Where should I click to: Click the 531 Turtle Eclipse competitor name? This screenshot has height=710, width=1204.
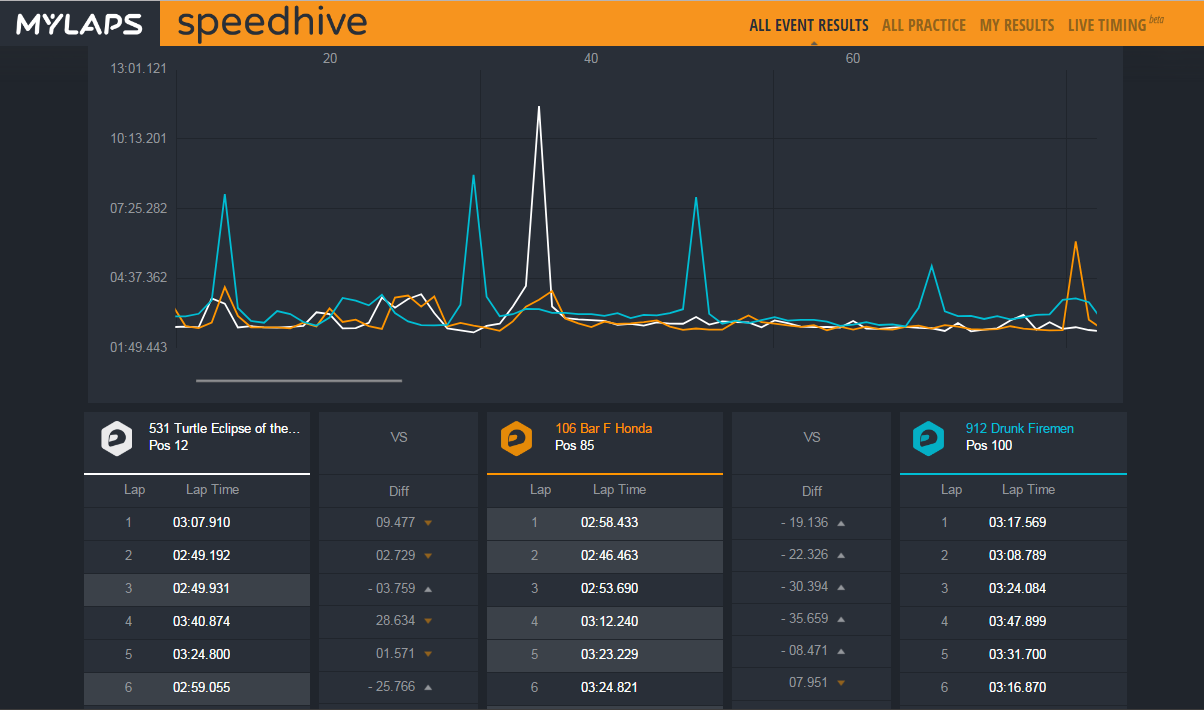pos(224,428)
